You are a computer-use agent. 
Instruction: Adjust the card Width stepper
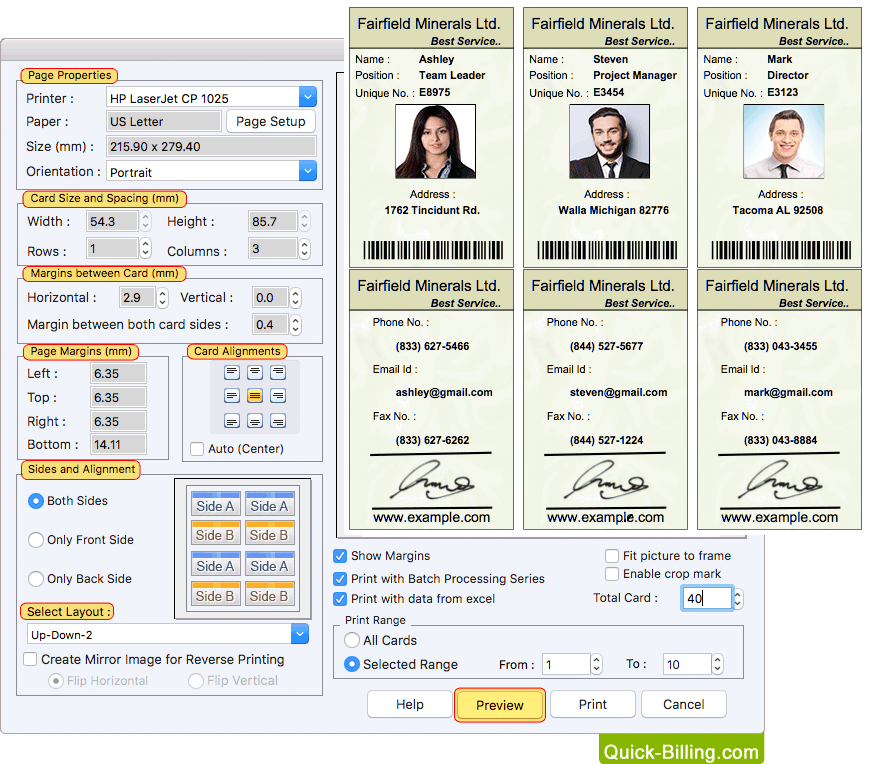pos(145,221)
